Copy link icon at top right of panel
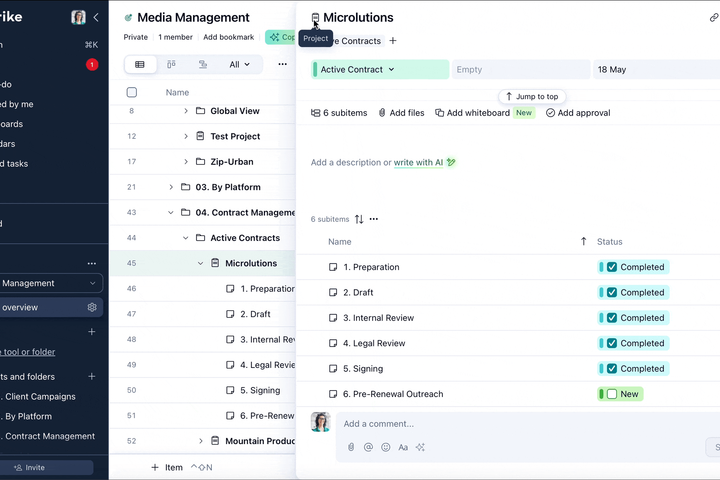Screen dimensions: 720x480 click(714, 17)
